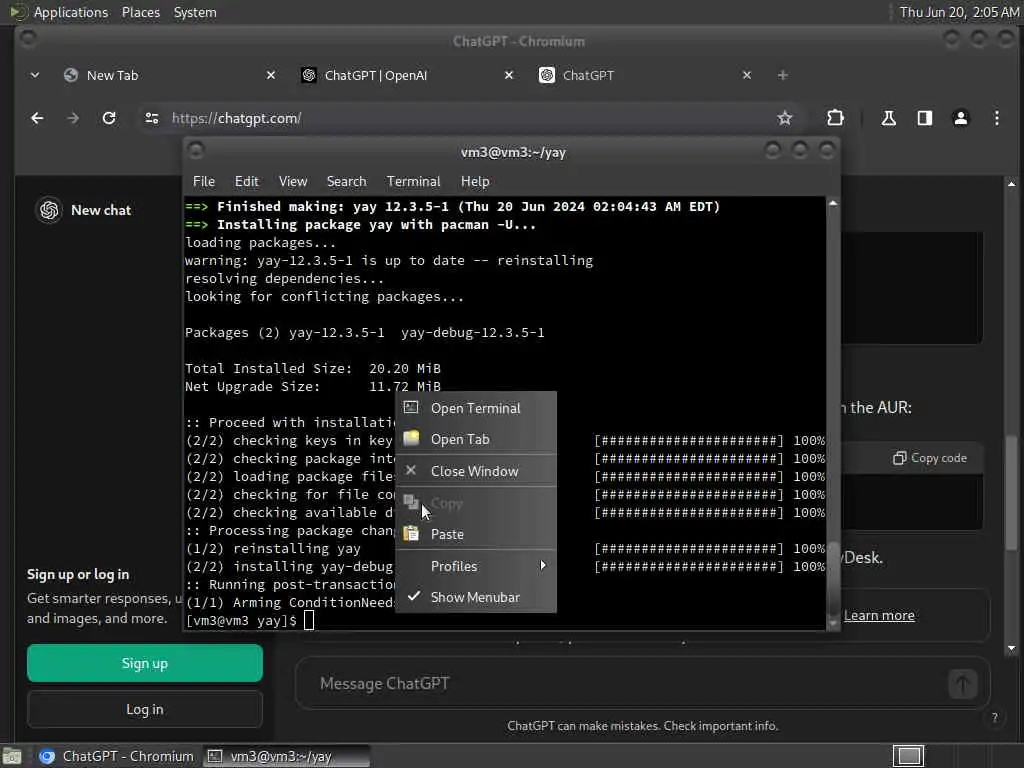Image resolution: width=1024 pixels, height=768 pixels.
Task: Click show desktop icon in taskbar
Action: 12,756
